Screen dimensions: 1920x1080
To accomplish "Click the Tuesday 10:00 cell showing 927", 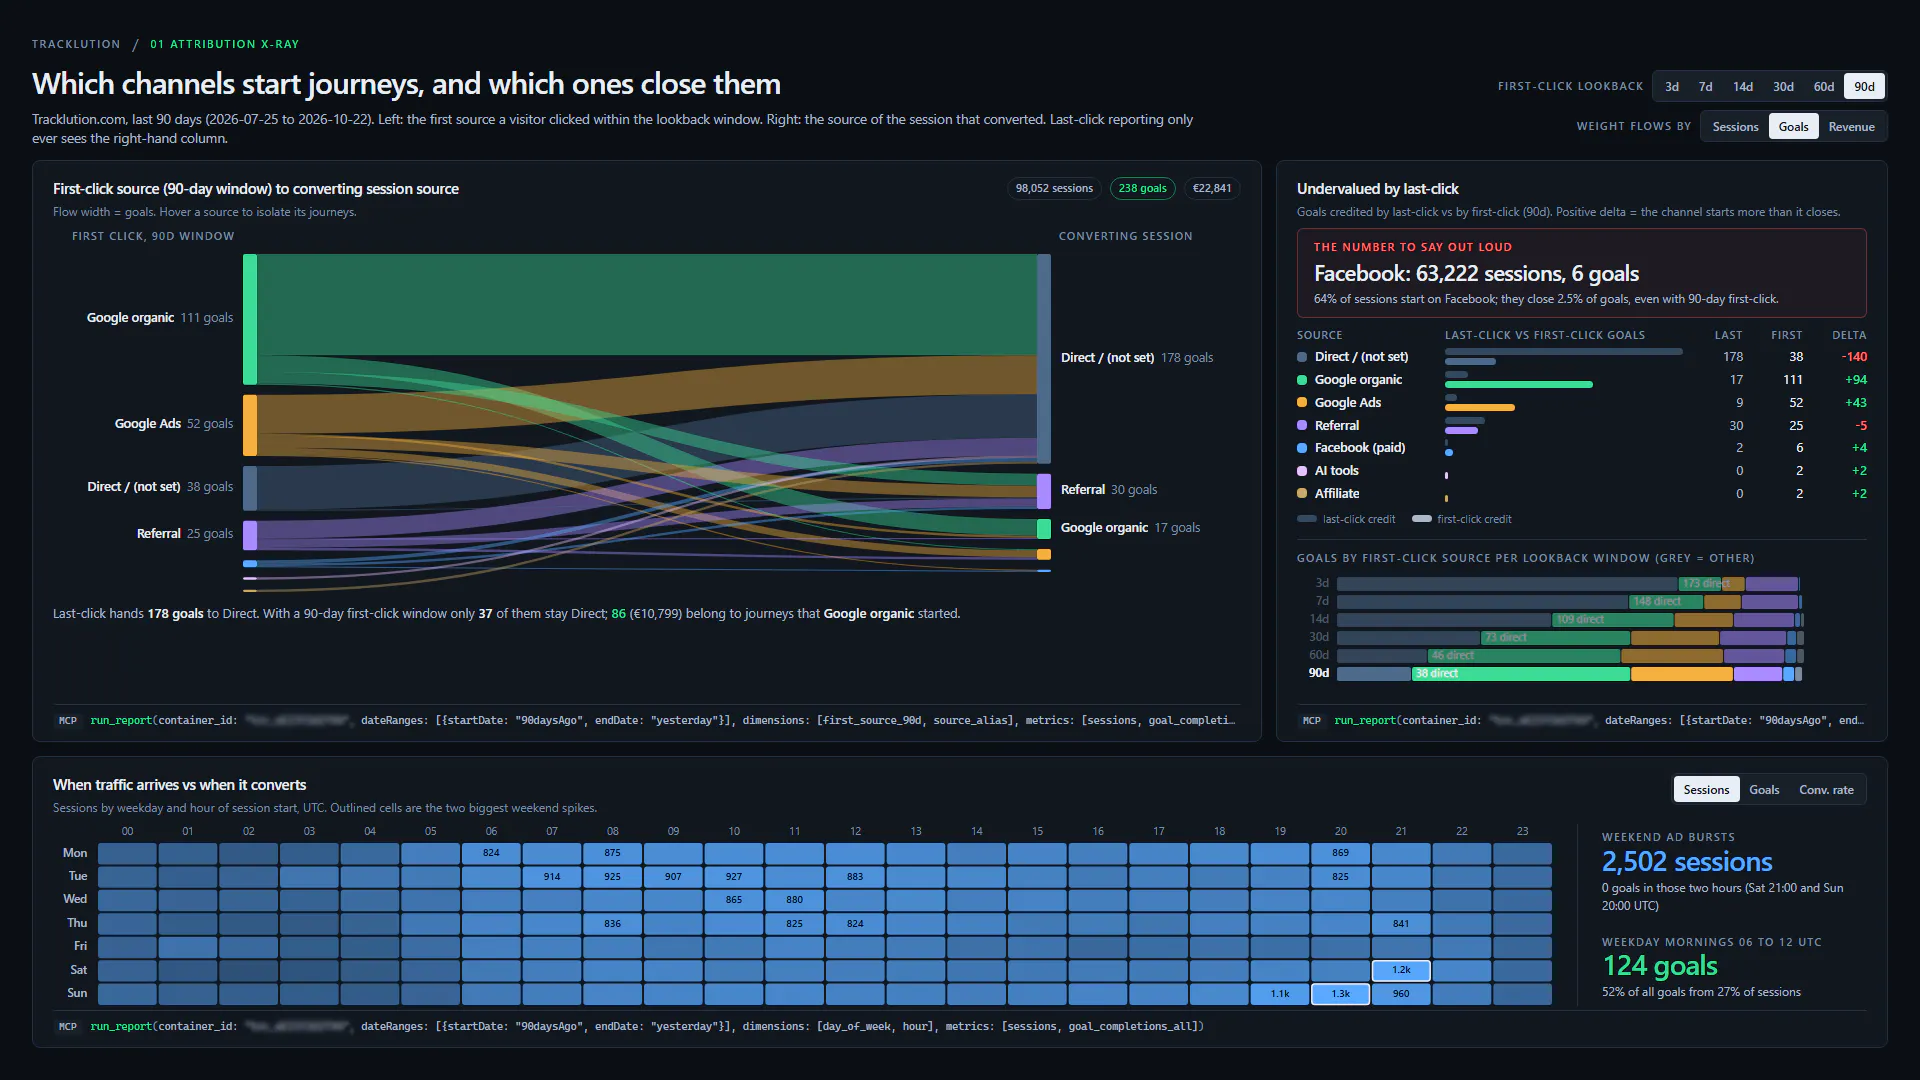I will pos(734,877).
